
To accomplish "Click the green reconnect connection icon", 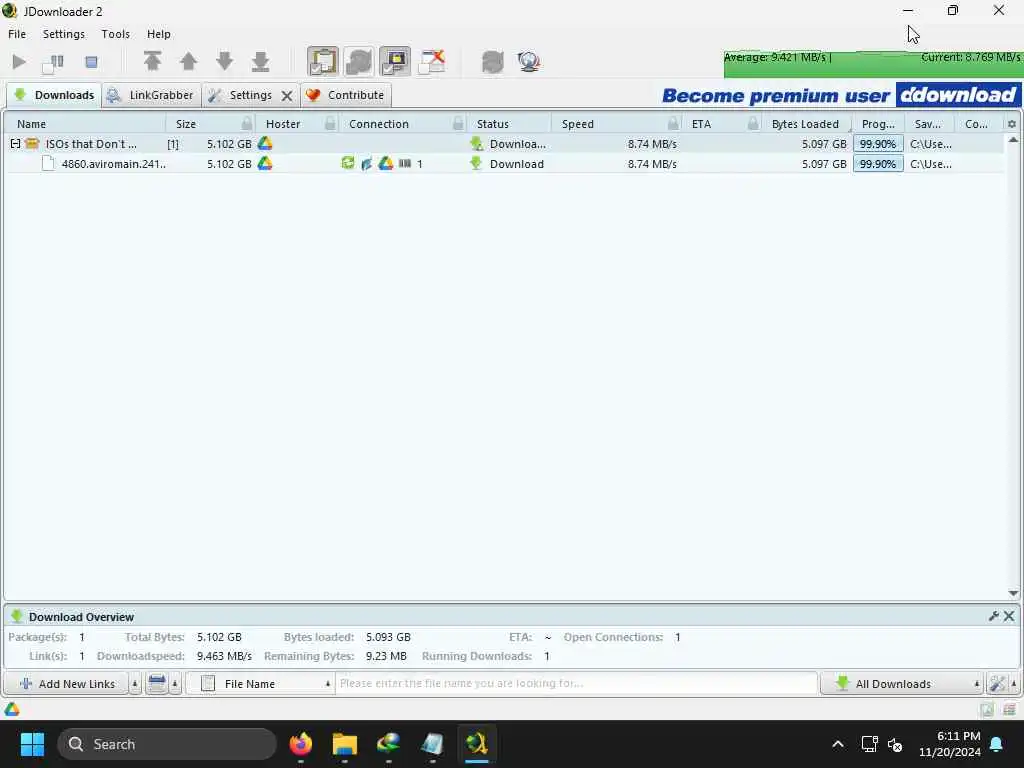I will 348,163.
